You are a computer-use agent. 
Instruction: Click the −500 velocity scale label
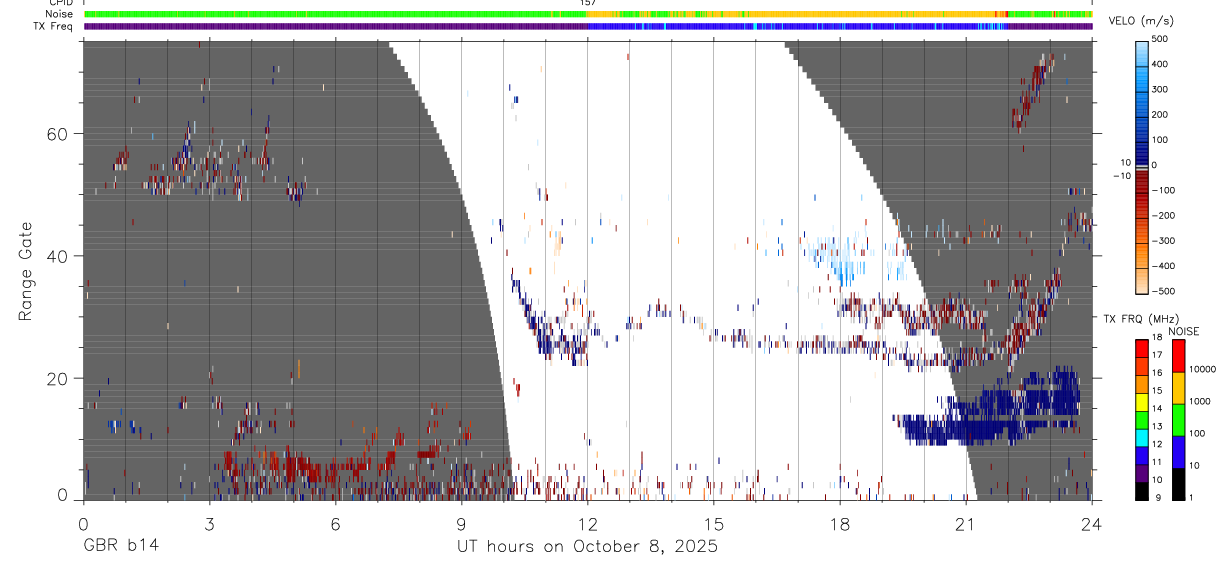click(x=1162, y=291)
